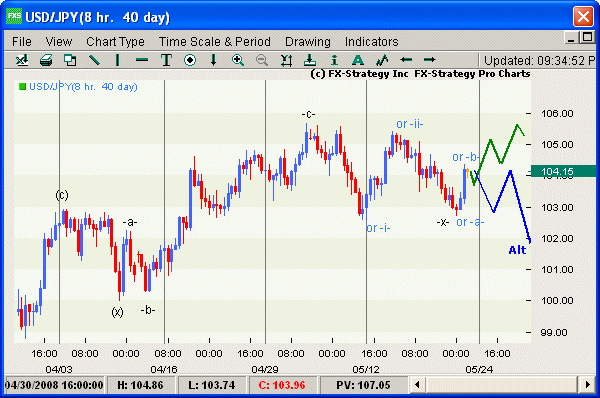Click the Excel export icon in toolbar
The image size is (600, 398).
(x=22, y=60)
